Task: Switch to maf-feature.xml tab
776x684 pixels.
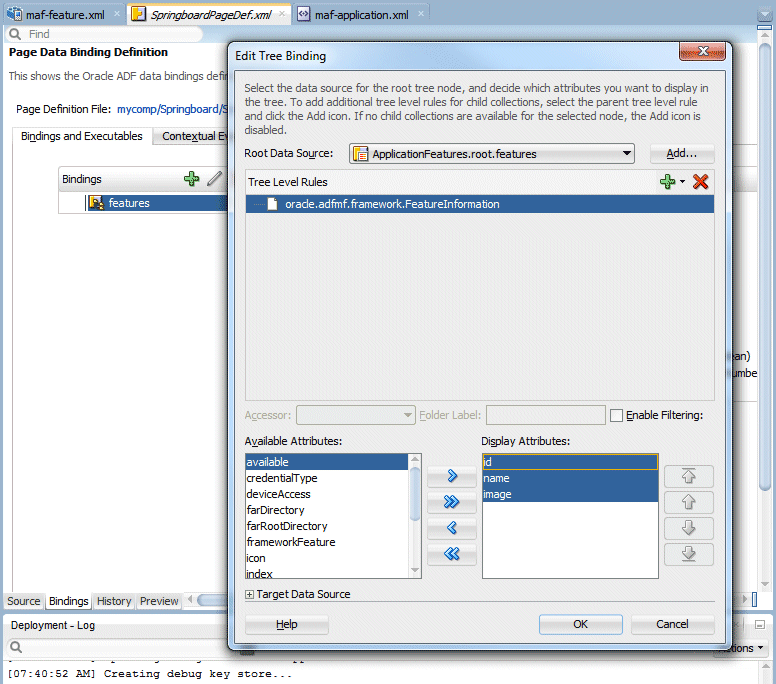Action: tap(64, 15)
